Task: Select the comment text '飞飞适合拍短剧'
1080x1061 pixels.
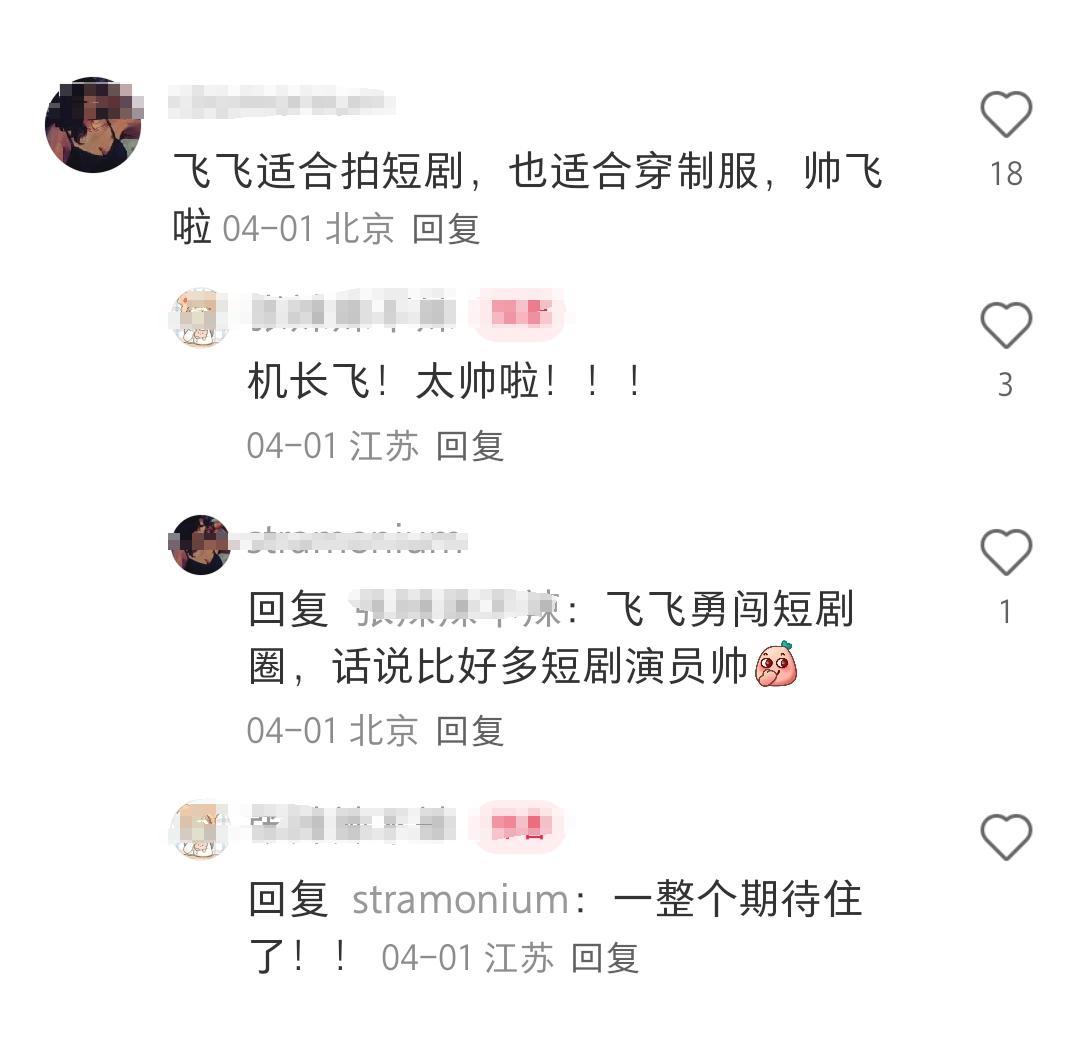Action: click(318, 172)
